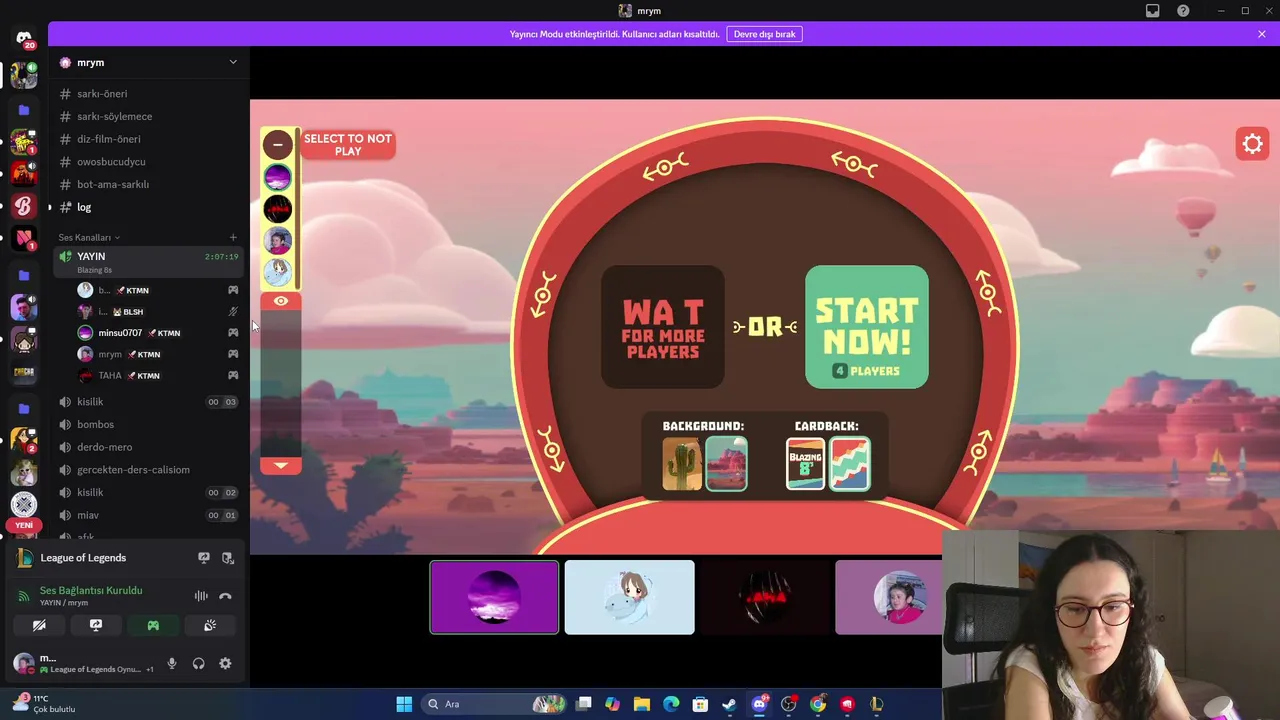
Task: Join gercekten-ders-calisiom voice channel
Action: point(148,470)
